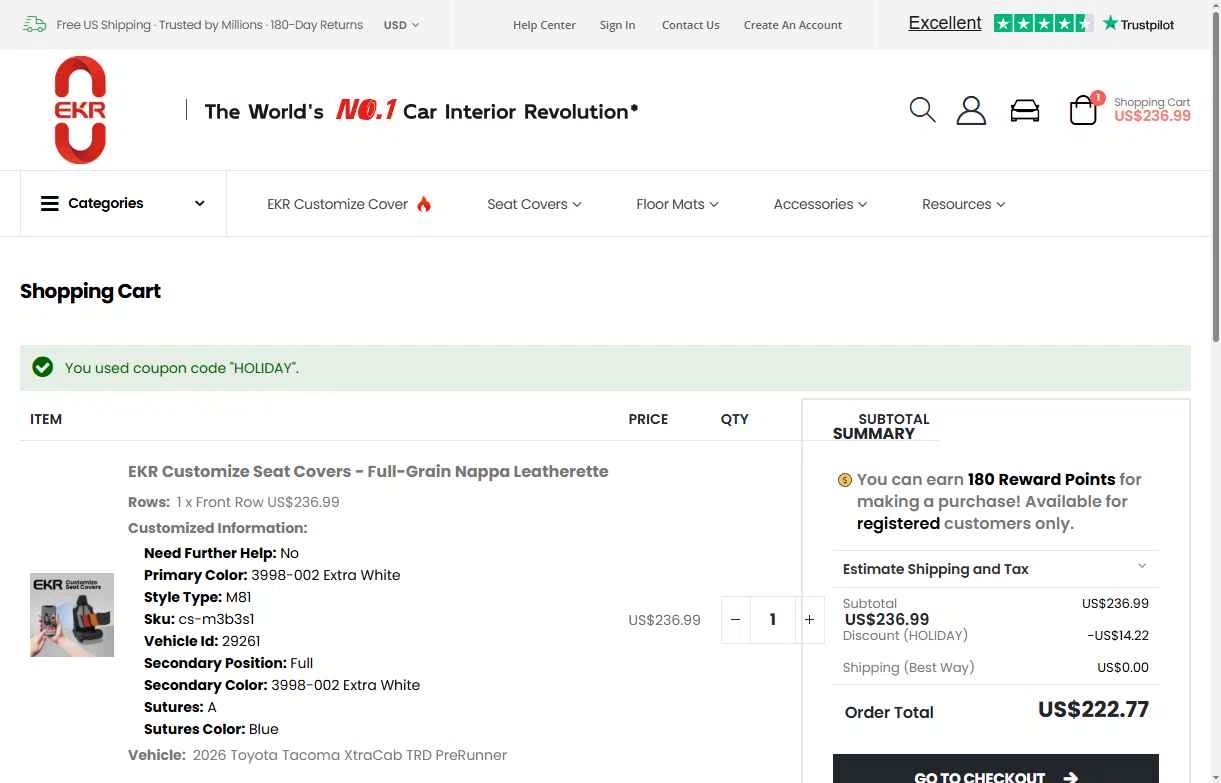The height and width of the screenshot is (783, 1221).
Task: Click the seat cover product thumbnail
Action: [x=72, y=615]
